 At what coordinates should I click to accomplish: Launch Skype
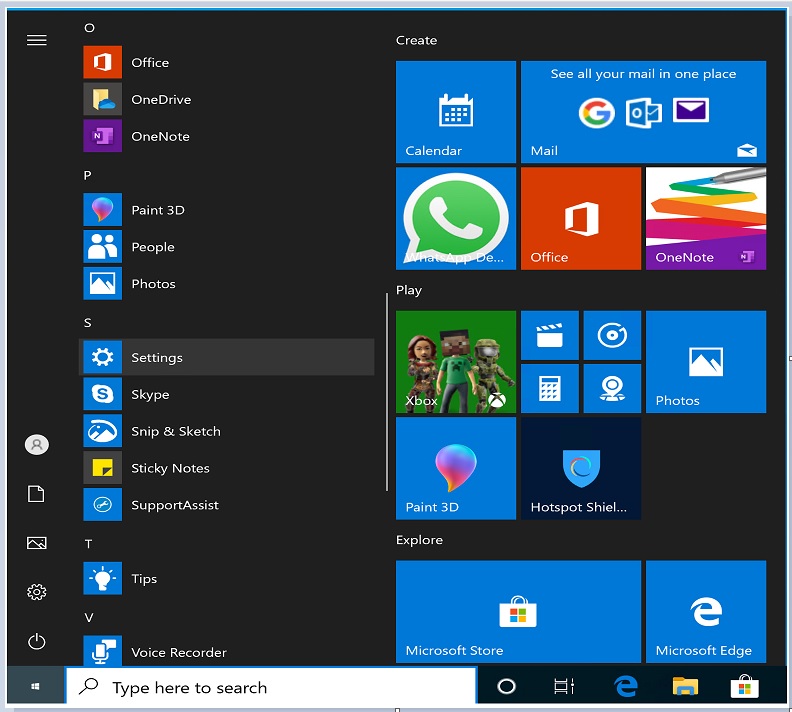point(226,394)
